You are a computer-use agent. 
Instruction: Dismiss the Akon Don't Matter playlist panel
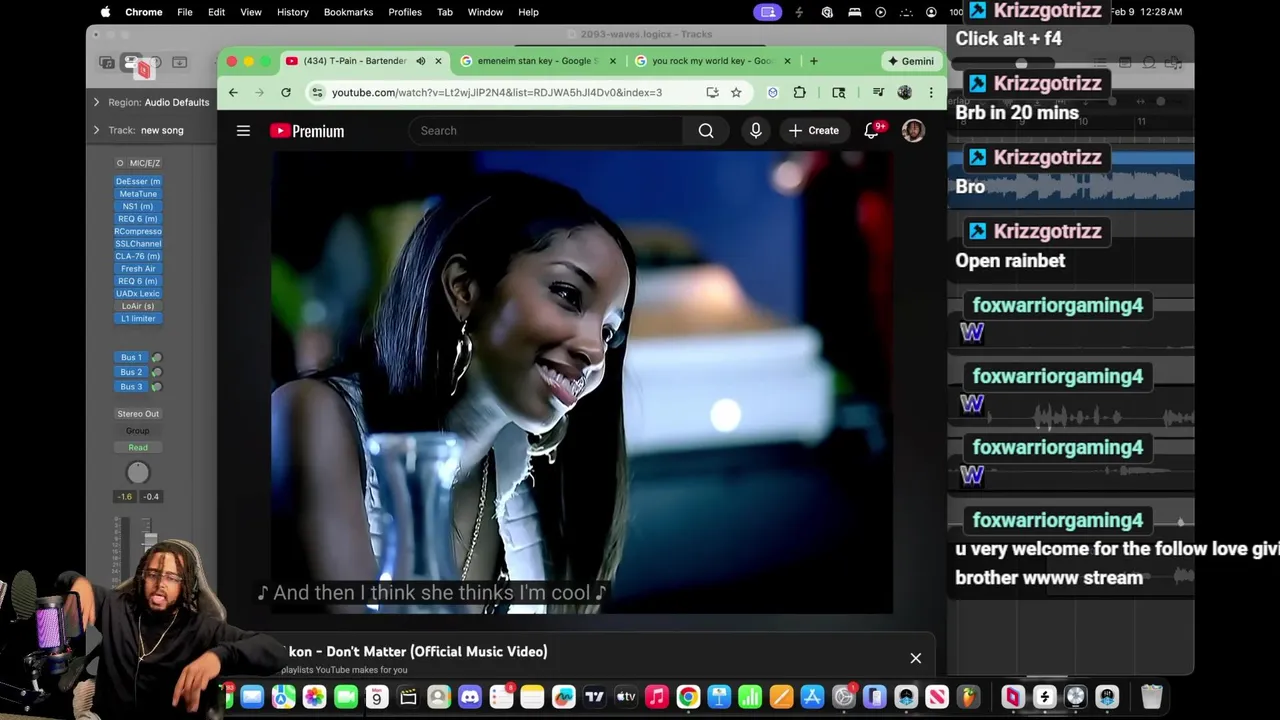pyautogui.click(x=915, y=658)
